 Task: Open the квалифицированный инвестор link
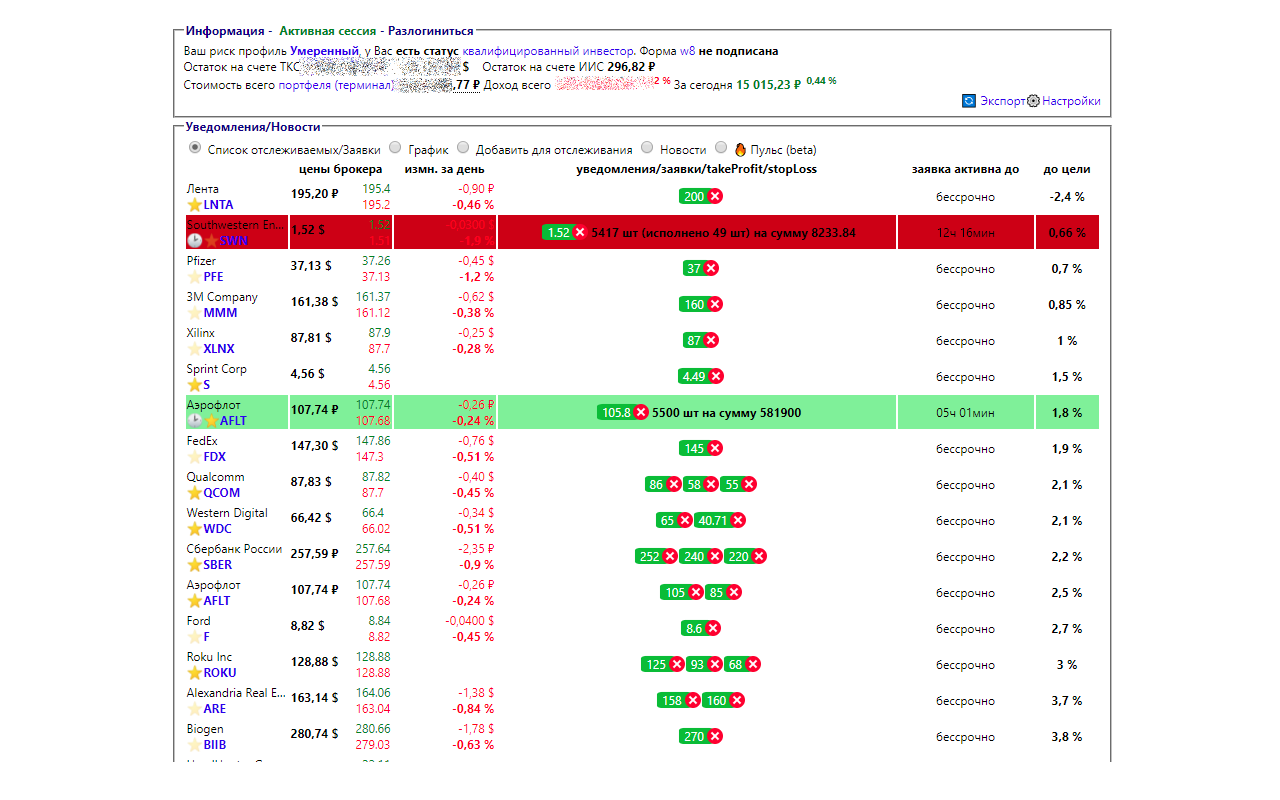pos(548,51)
